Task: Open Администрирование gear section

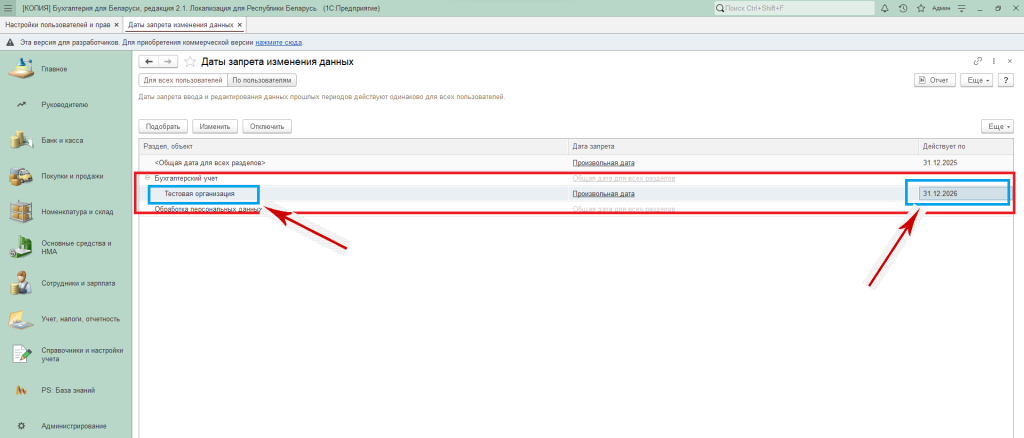Action: pos(74,426)
